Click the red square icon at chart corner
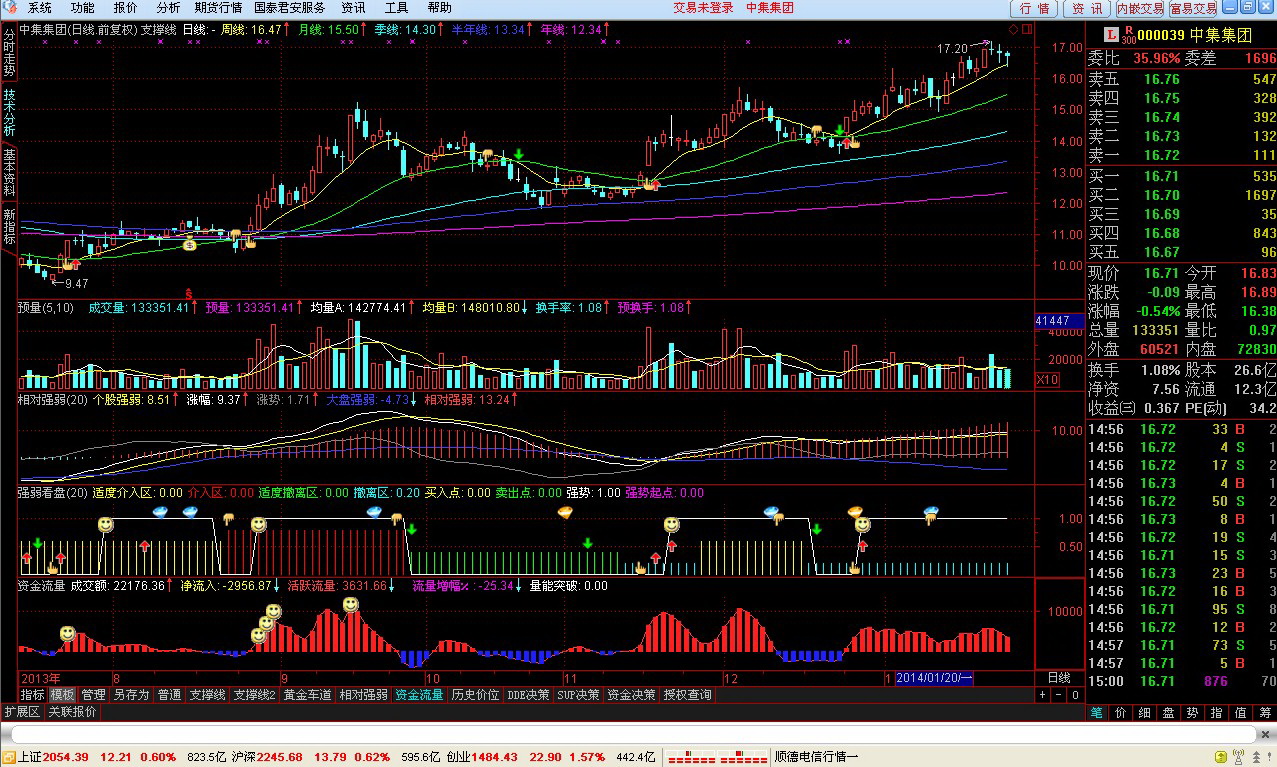Viewport: 1277px width, 767px height. click(x=1027, y=29)
